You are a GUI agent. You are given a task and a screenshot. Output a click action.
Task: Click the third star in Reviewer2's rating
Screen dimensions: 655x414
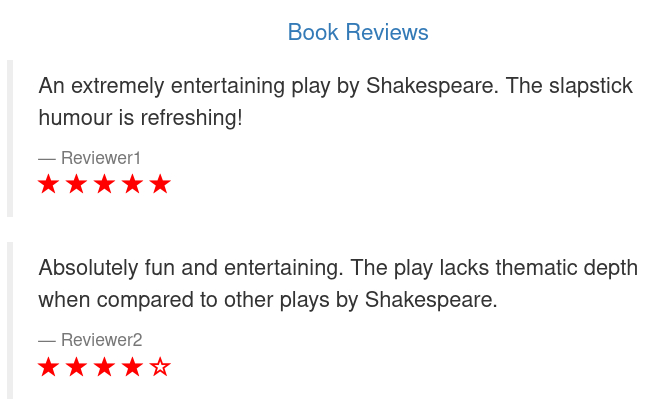(x=104, y=367)
